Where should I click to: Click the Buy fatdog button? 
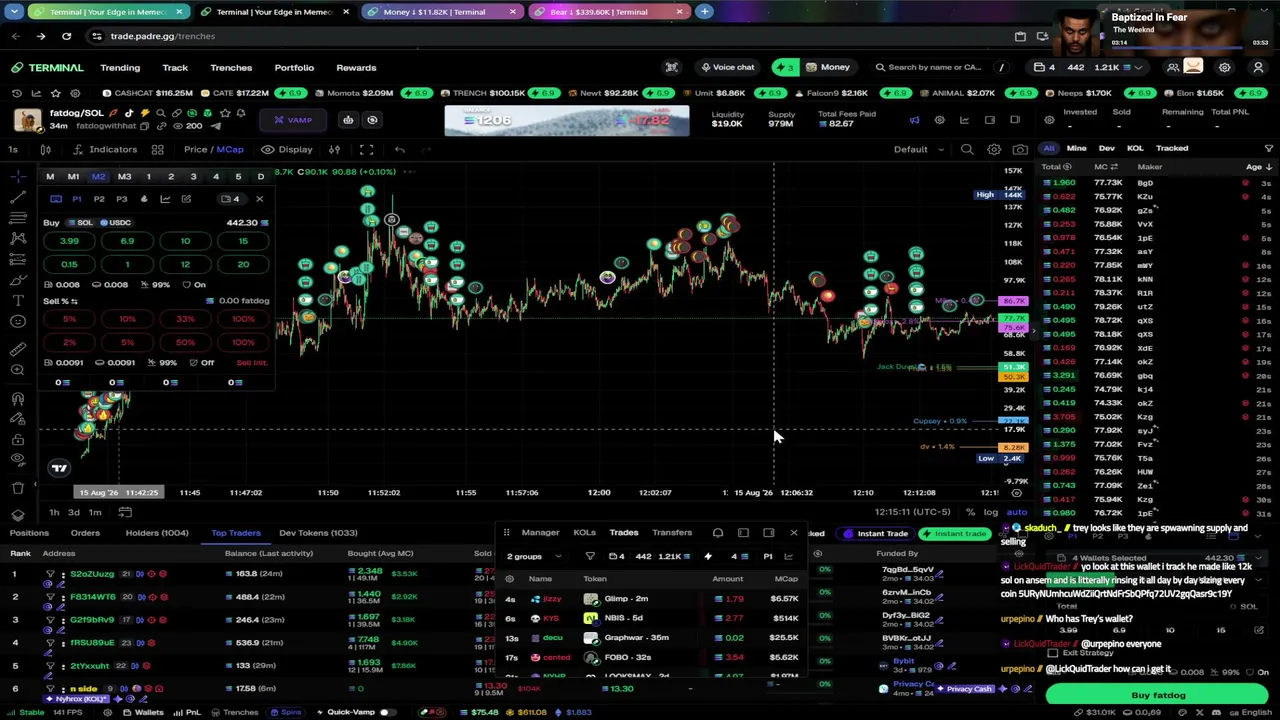(x=1158, y=695)
